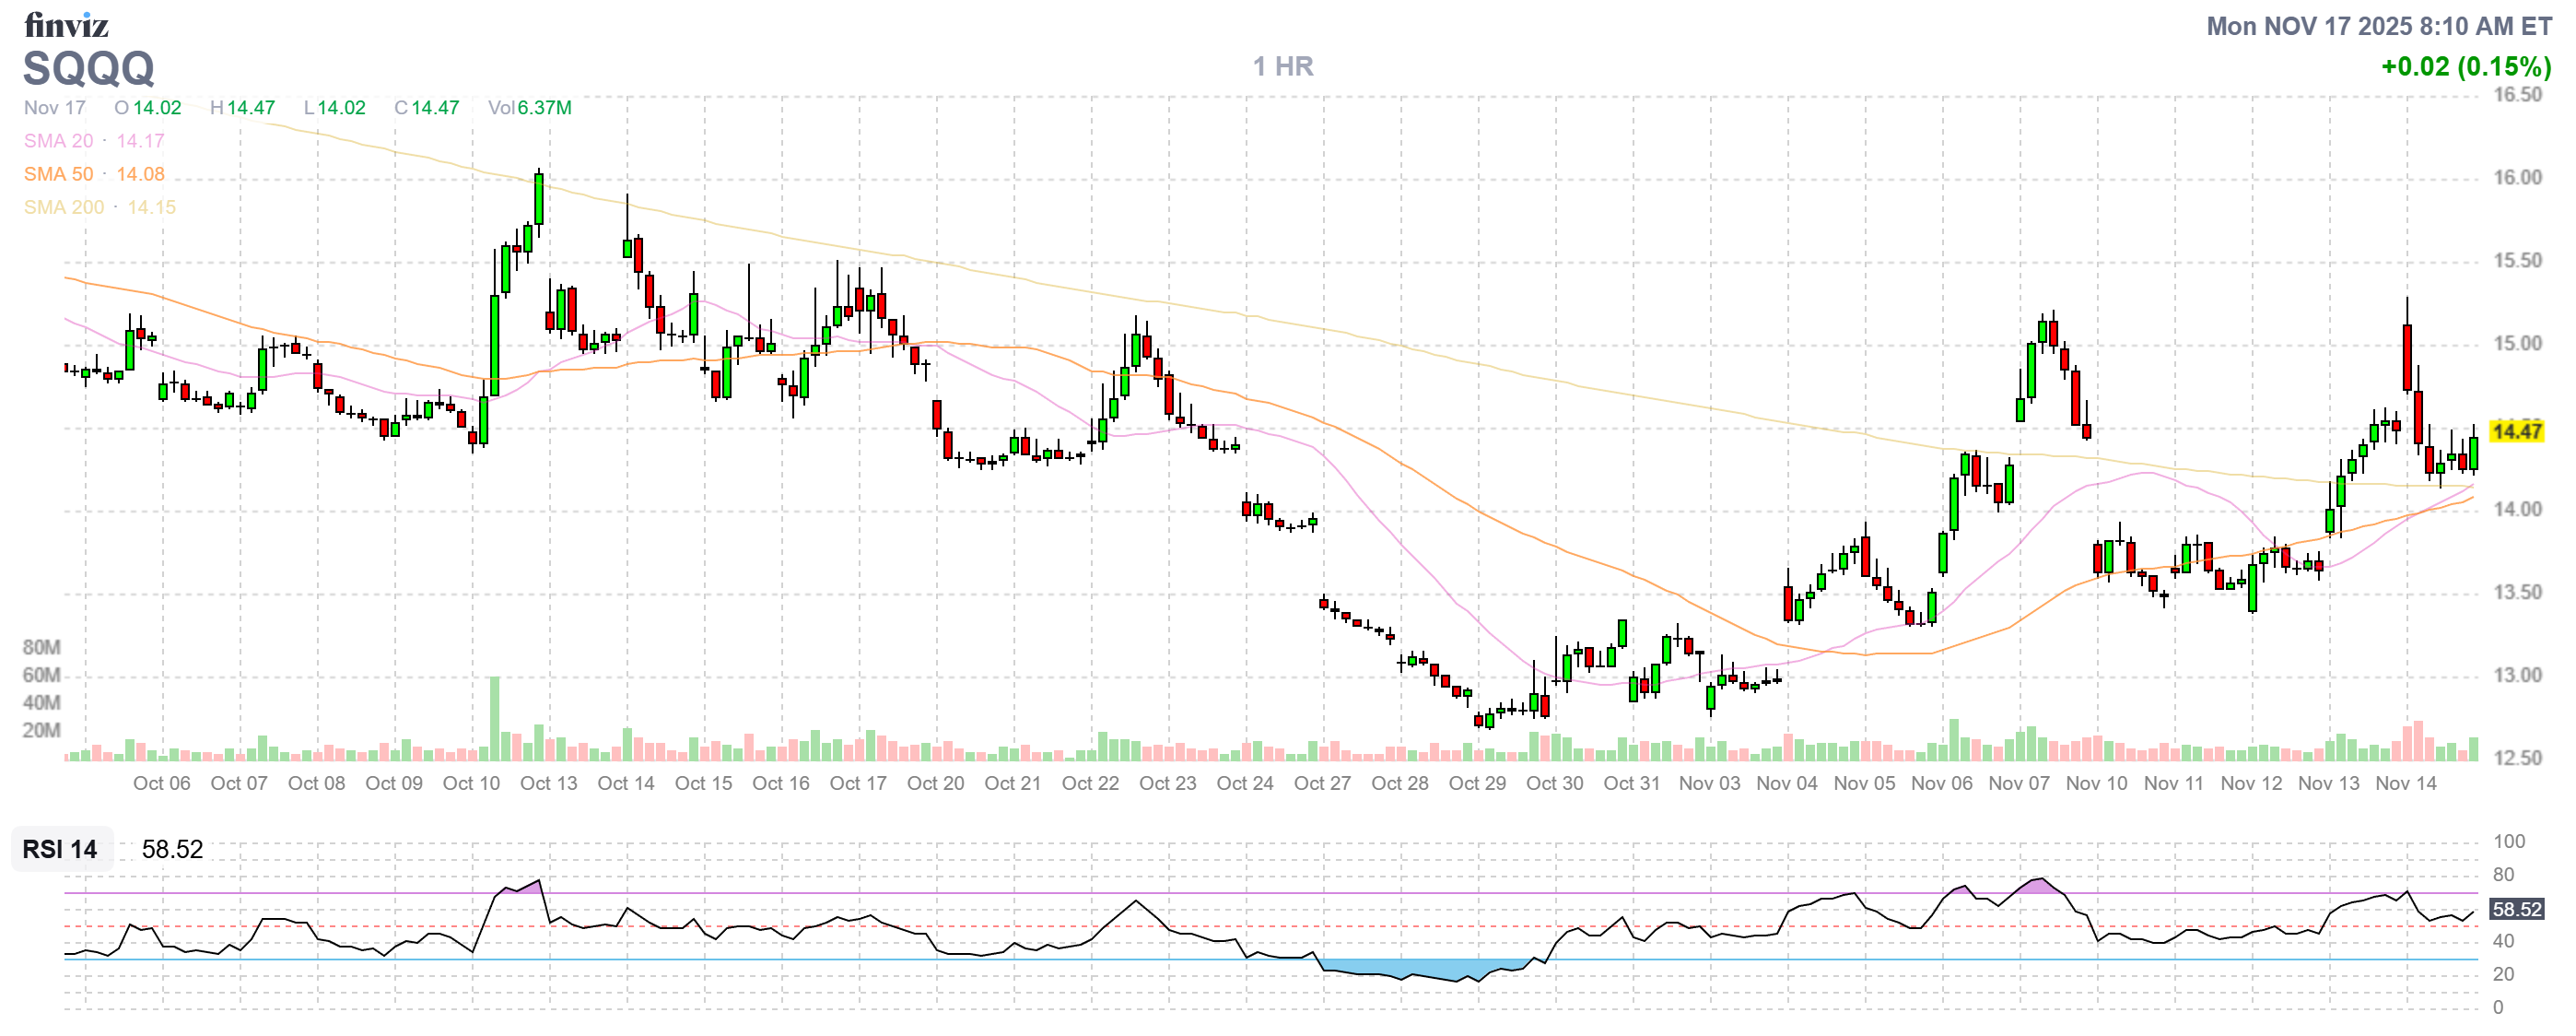This screenshot has height=1036, width=2576.
Task: Click the SQQQ ticker symbol
Action: click(89, 69)
